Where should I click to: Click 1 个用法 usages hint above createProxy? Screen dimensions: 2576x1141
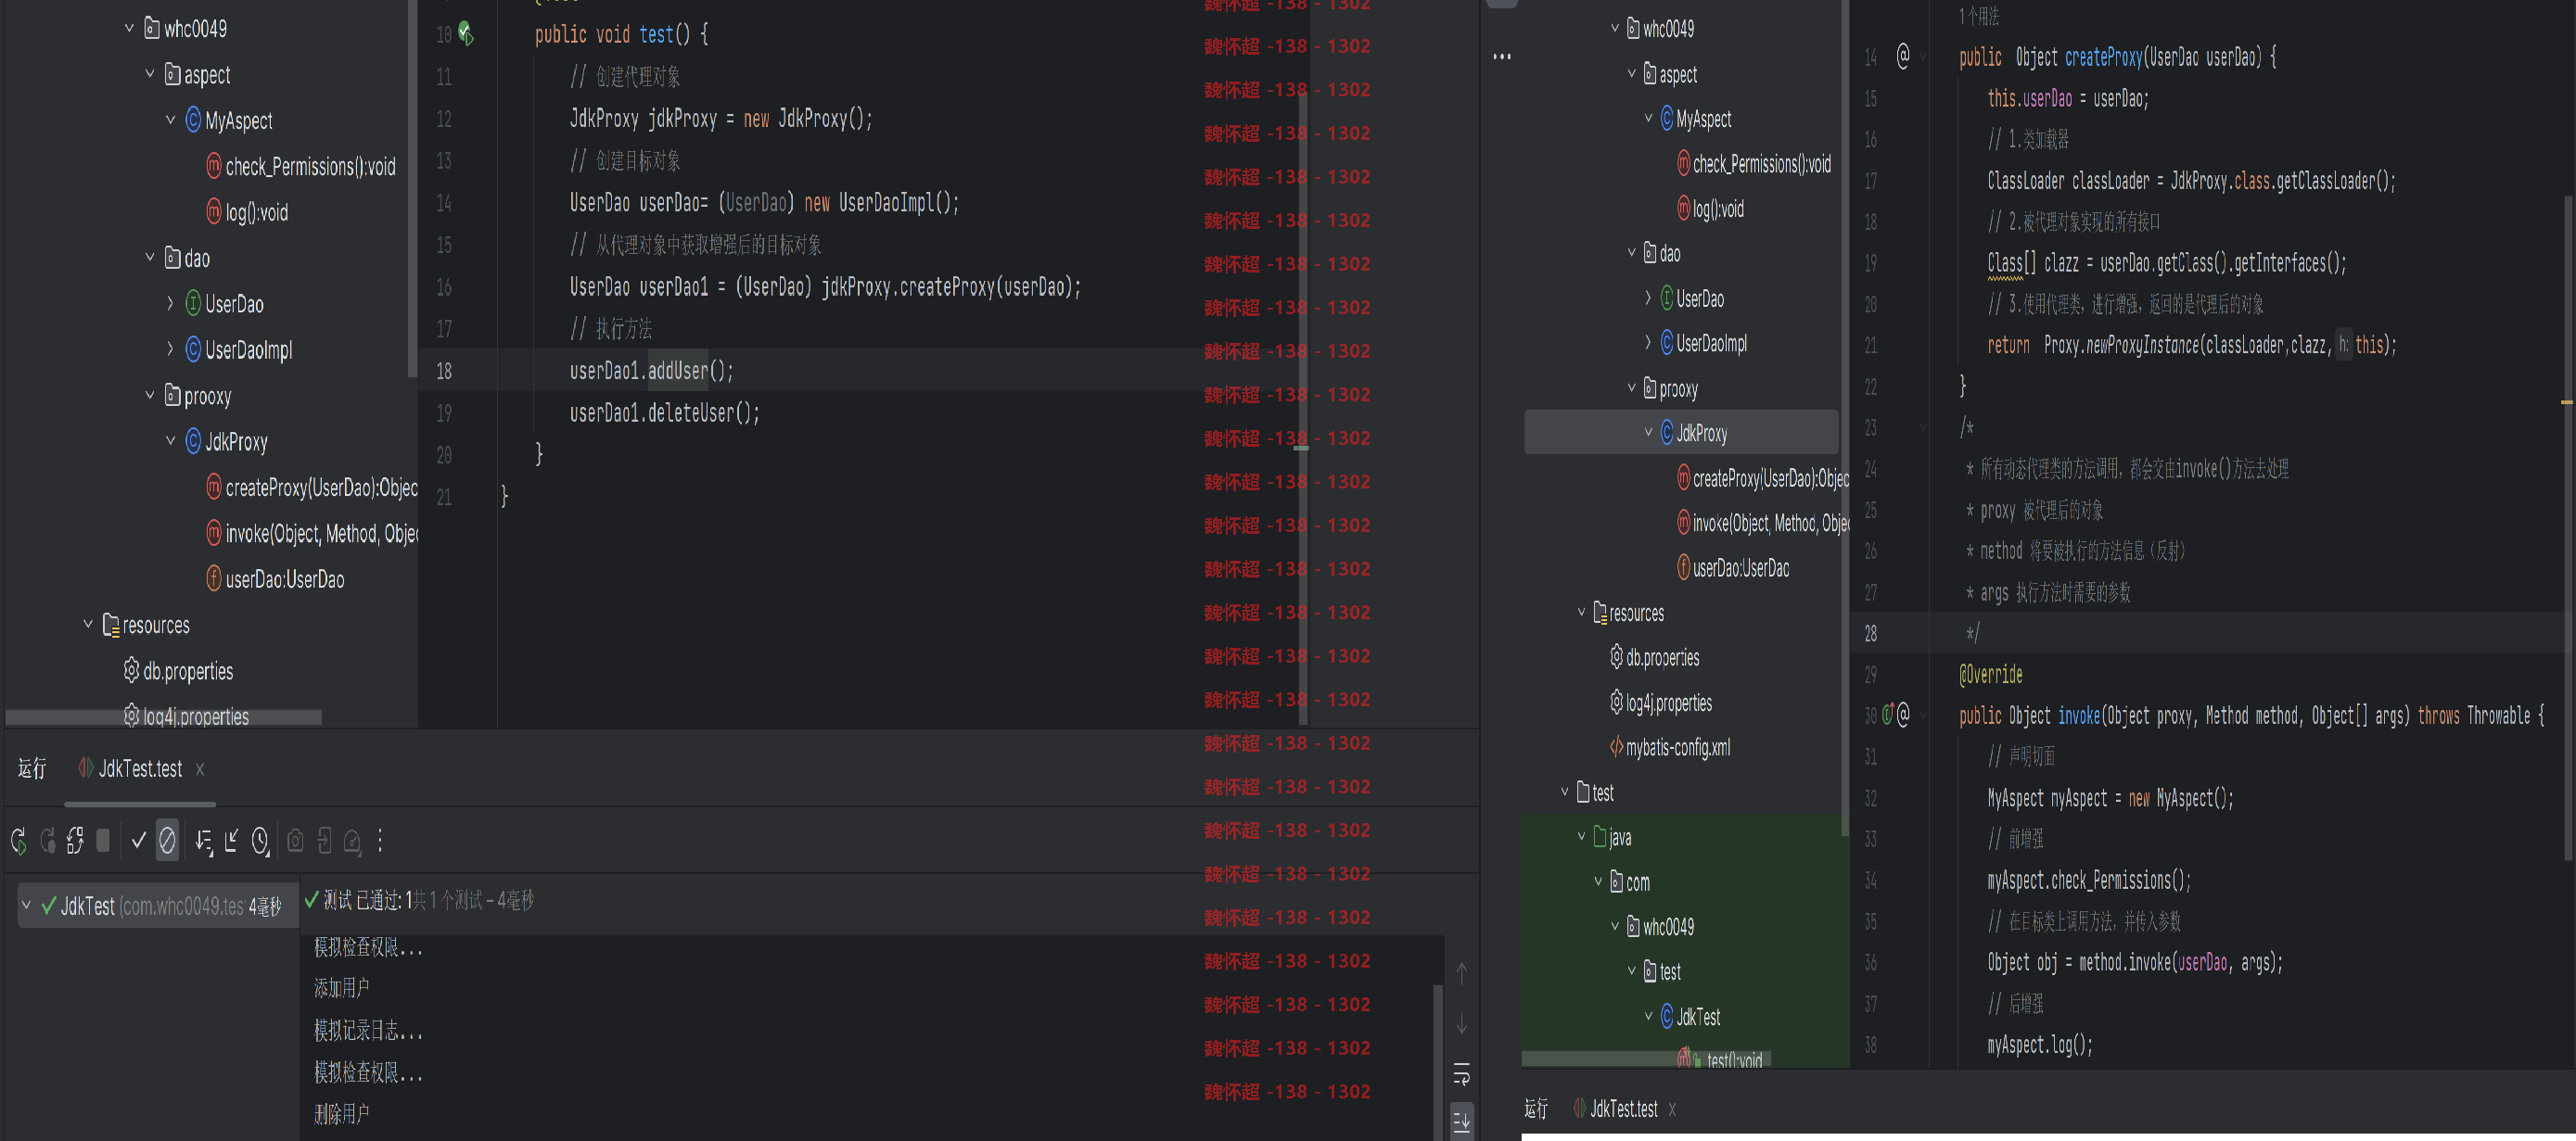(x=1979, y=16)
